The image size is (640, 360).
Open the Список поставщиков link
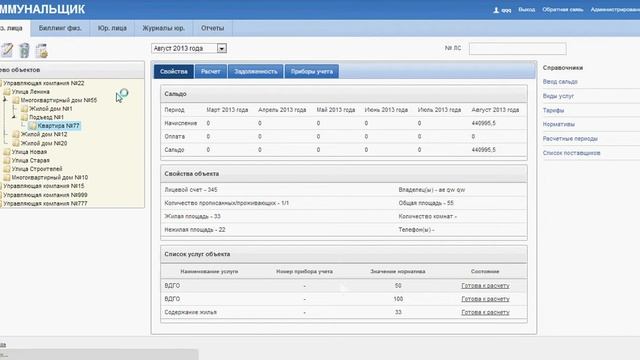tap(571, 153)
